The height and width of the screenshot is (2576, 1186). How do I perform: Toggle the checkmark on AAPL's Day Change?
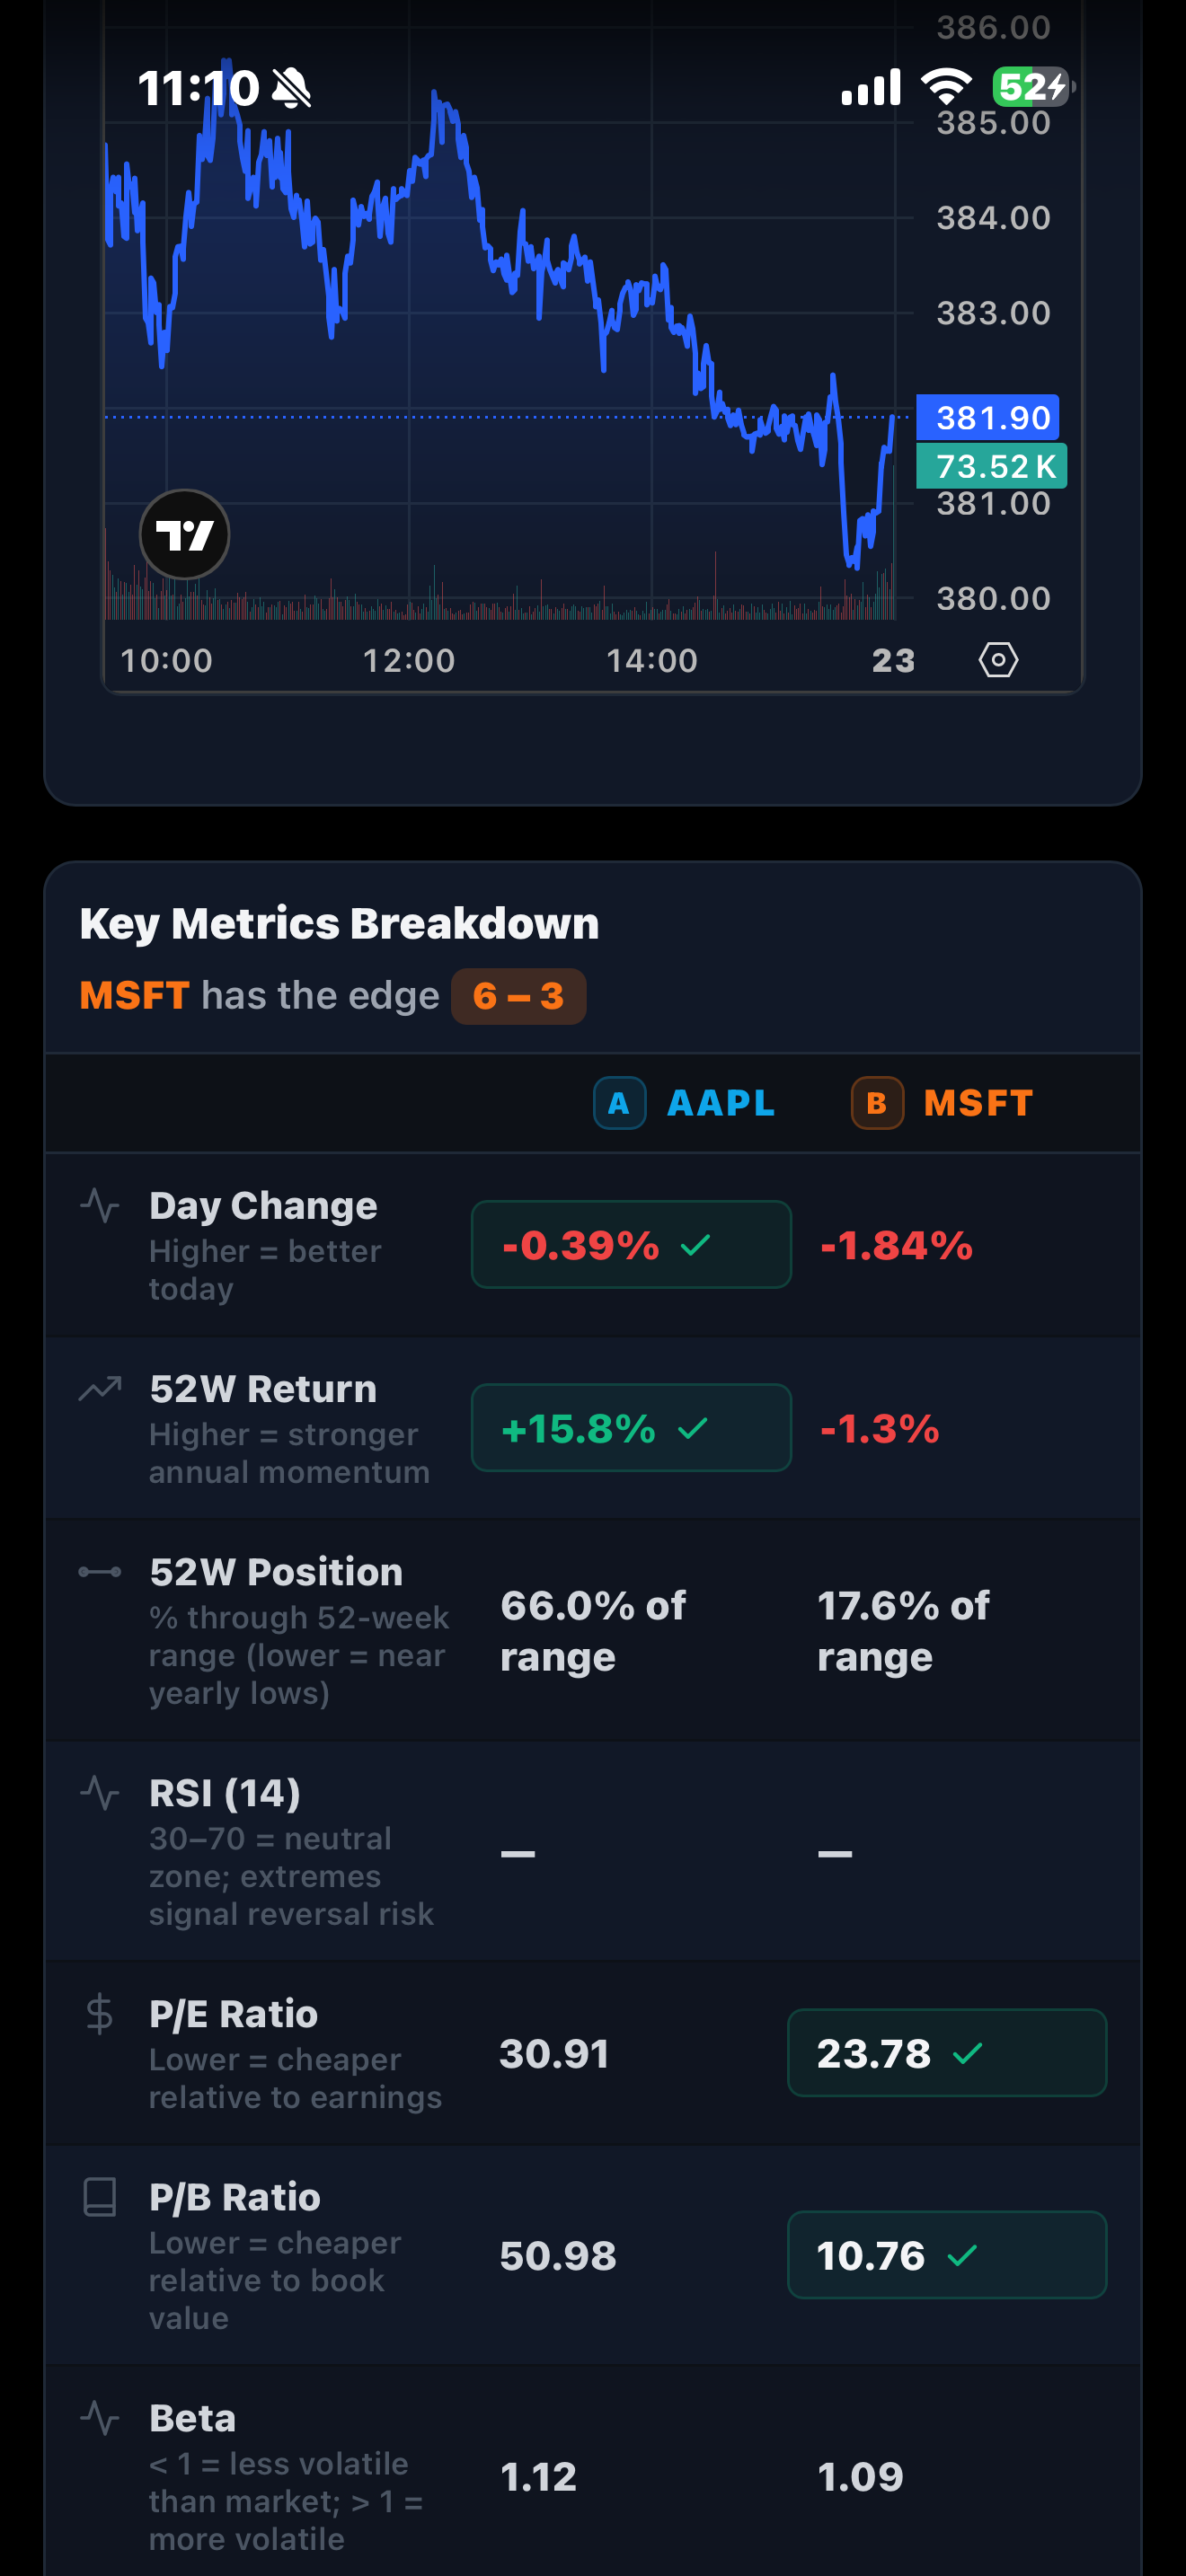tap(697, 1247)
